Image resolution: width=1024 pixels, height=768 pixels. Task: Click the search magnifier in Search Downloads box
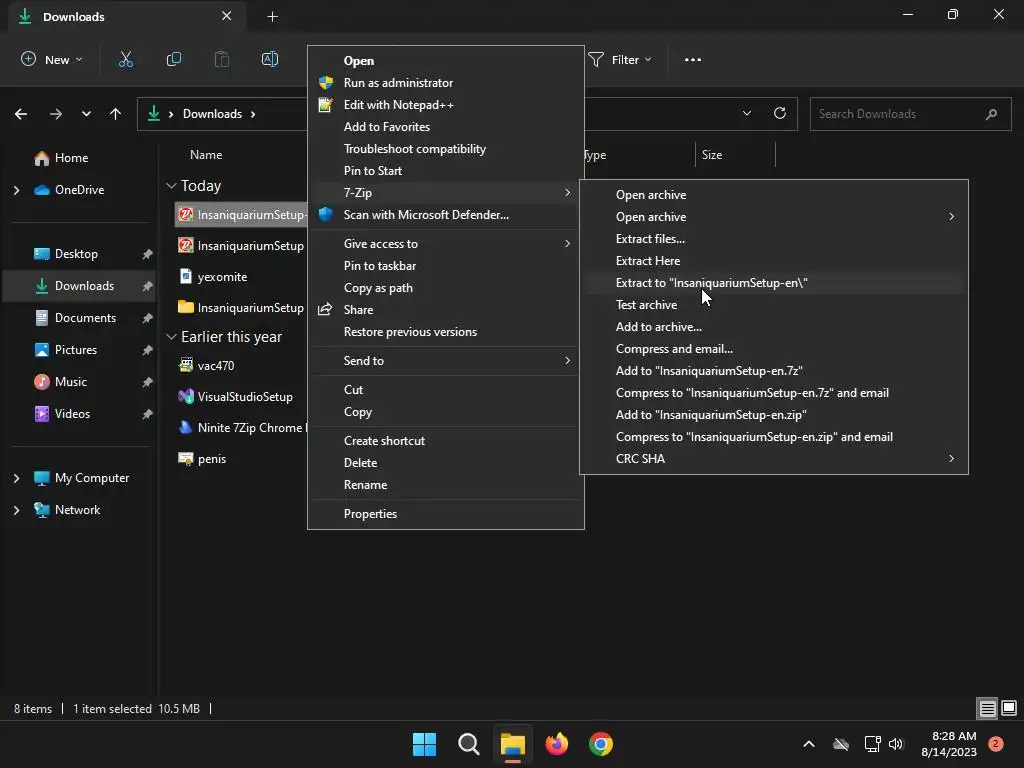coord(991,114)
